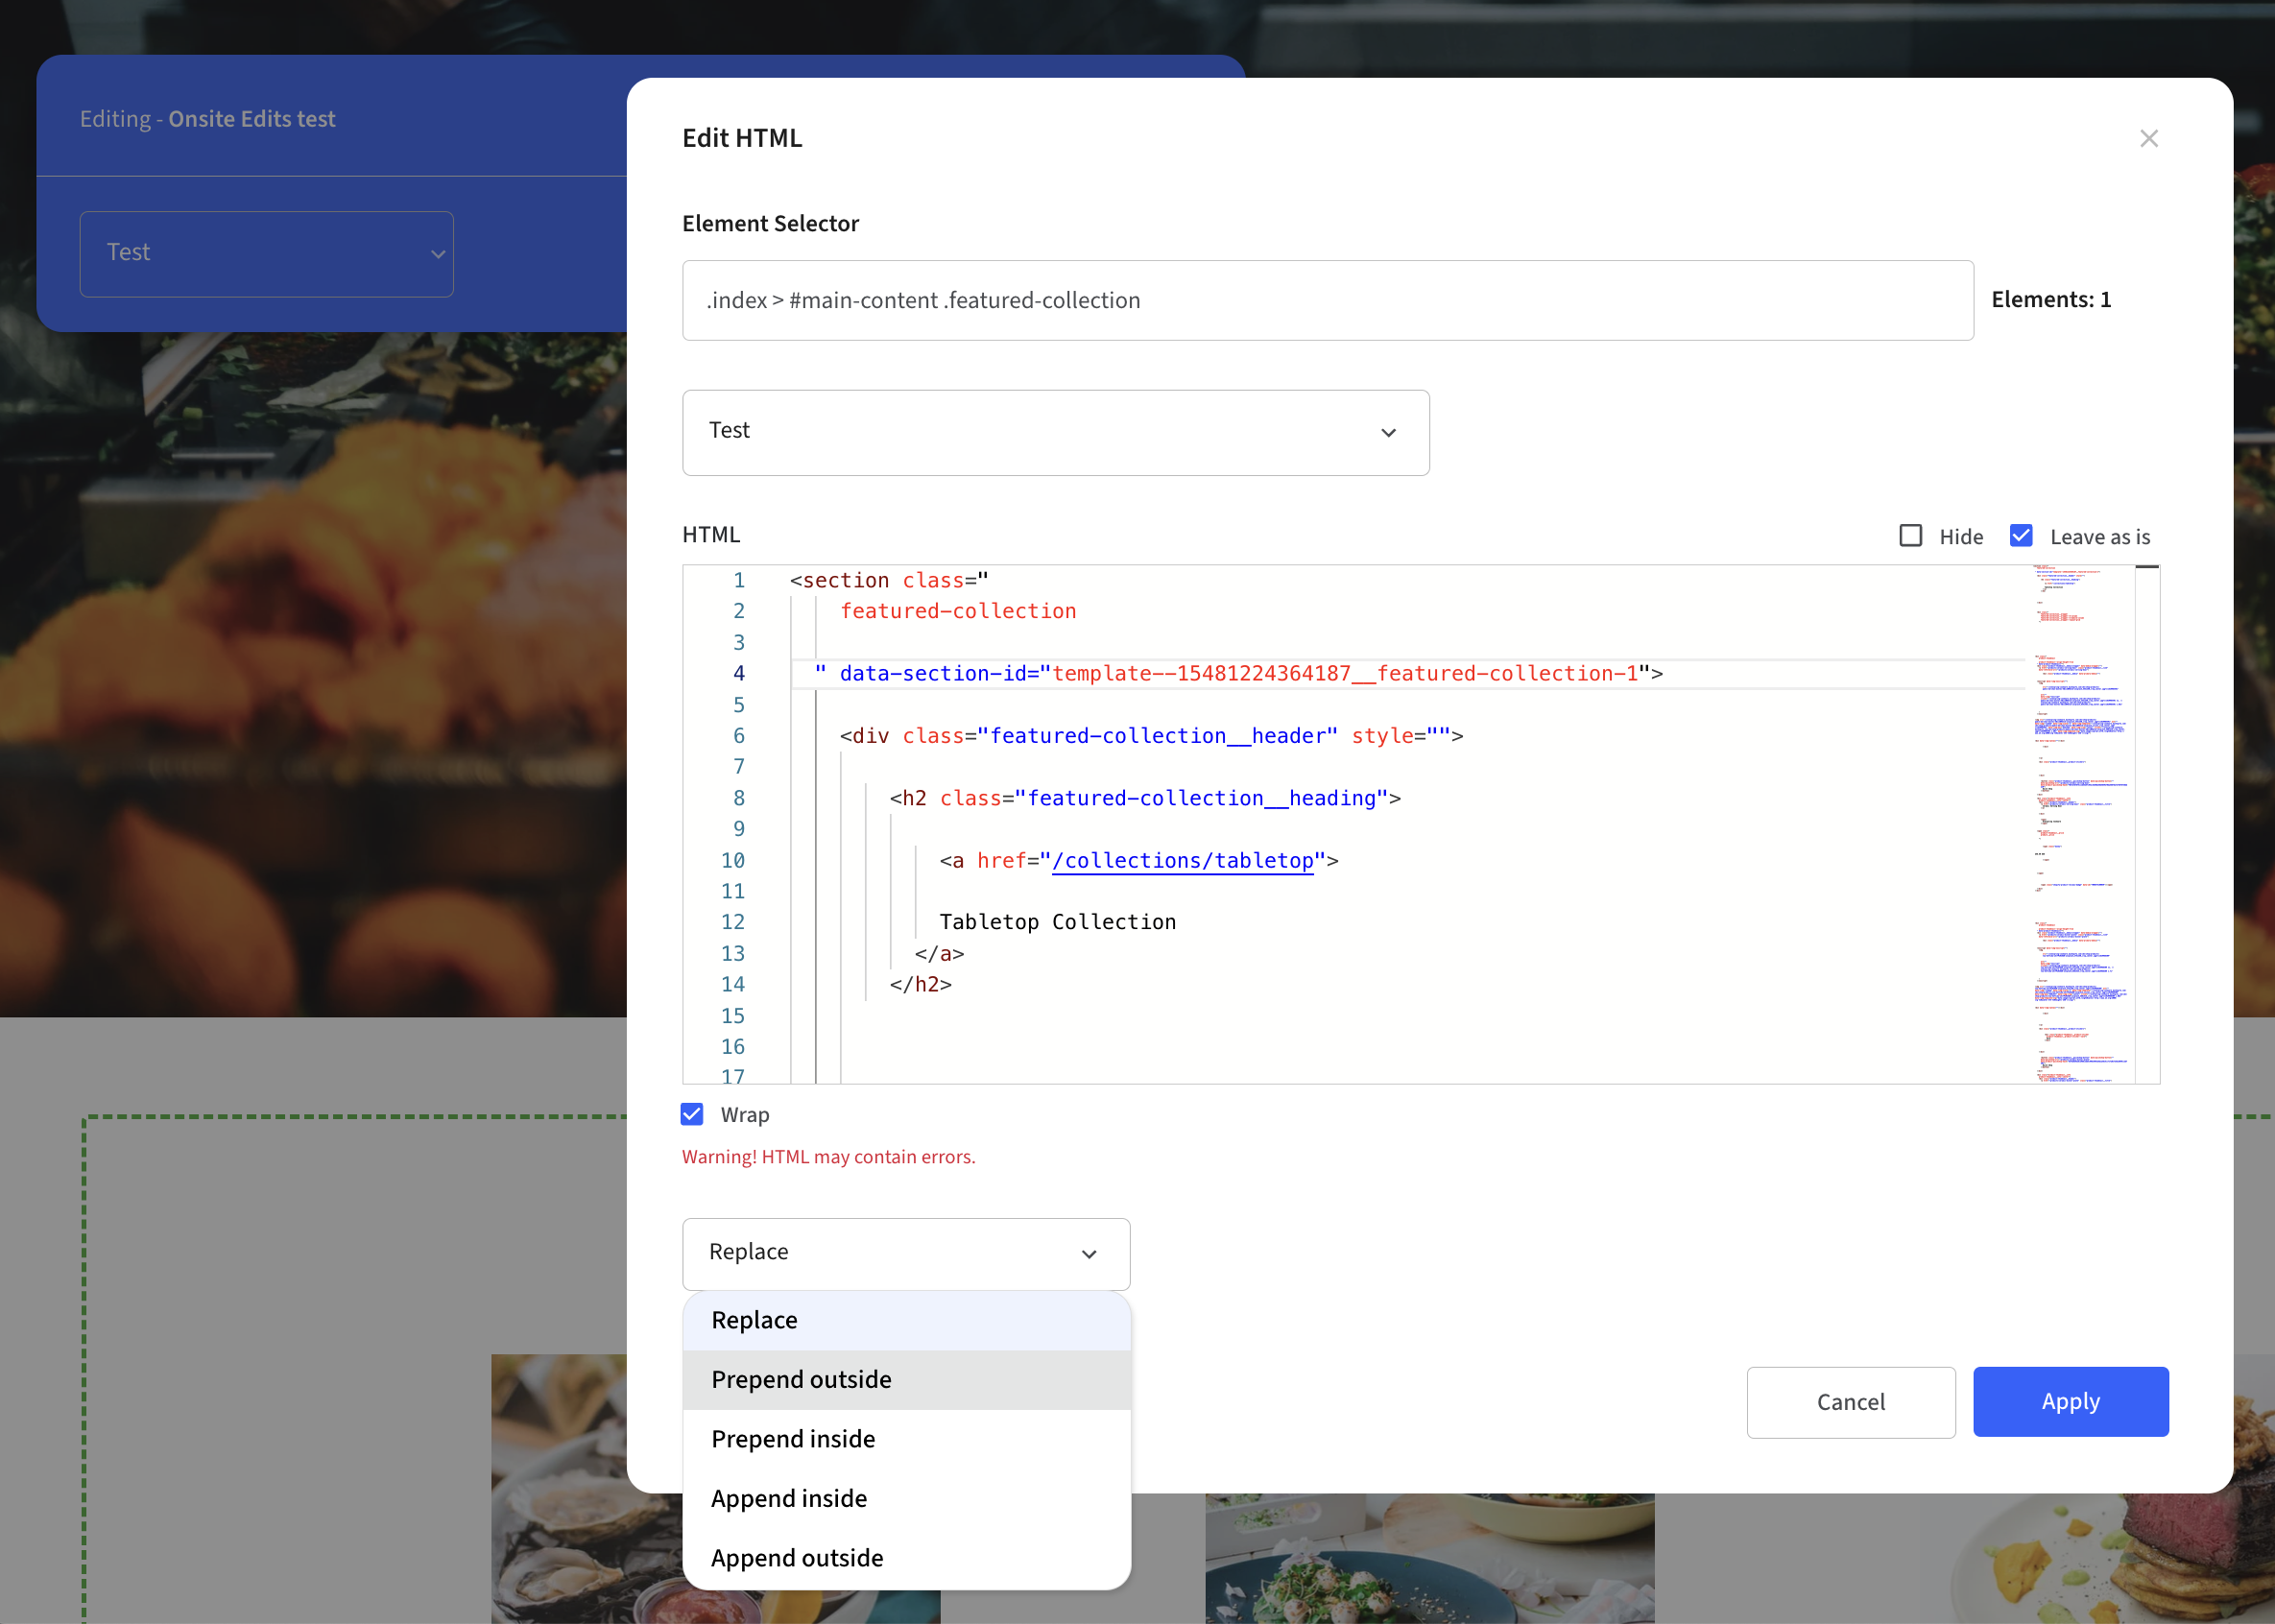Open the Test variant dropdown in dialog
2275x1624 pixels.
1055,432
